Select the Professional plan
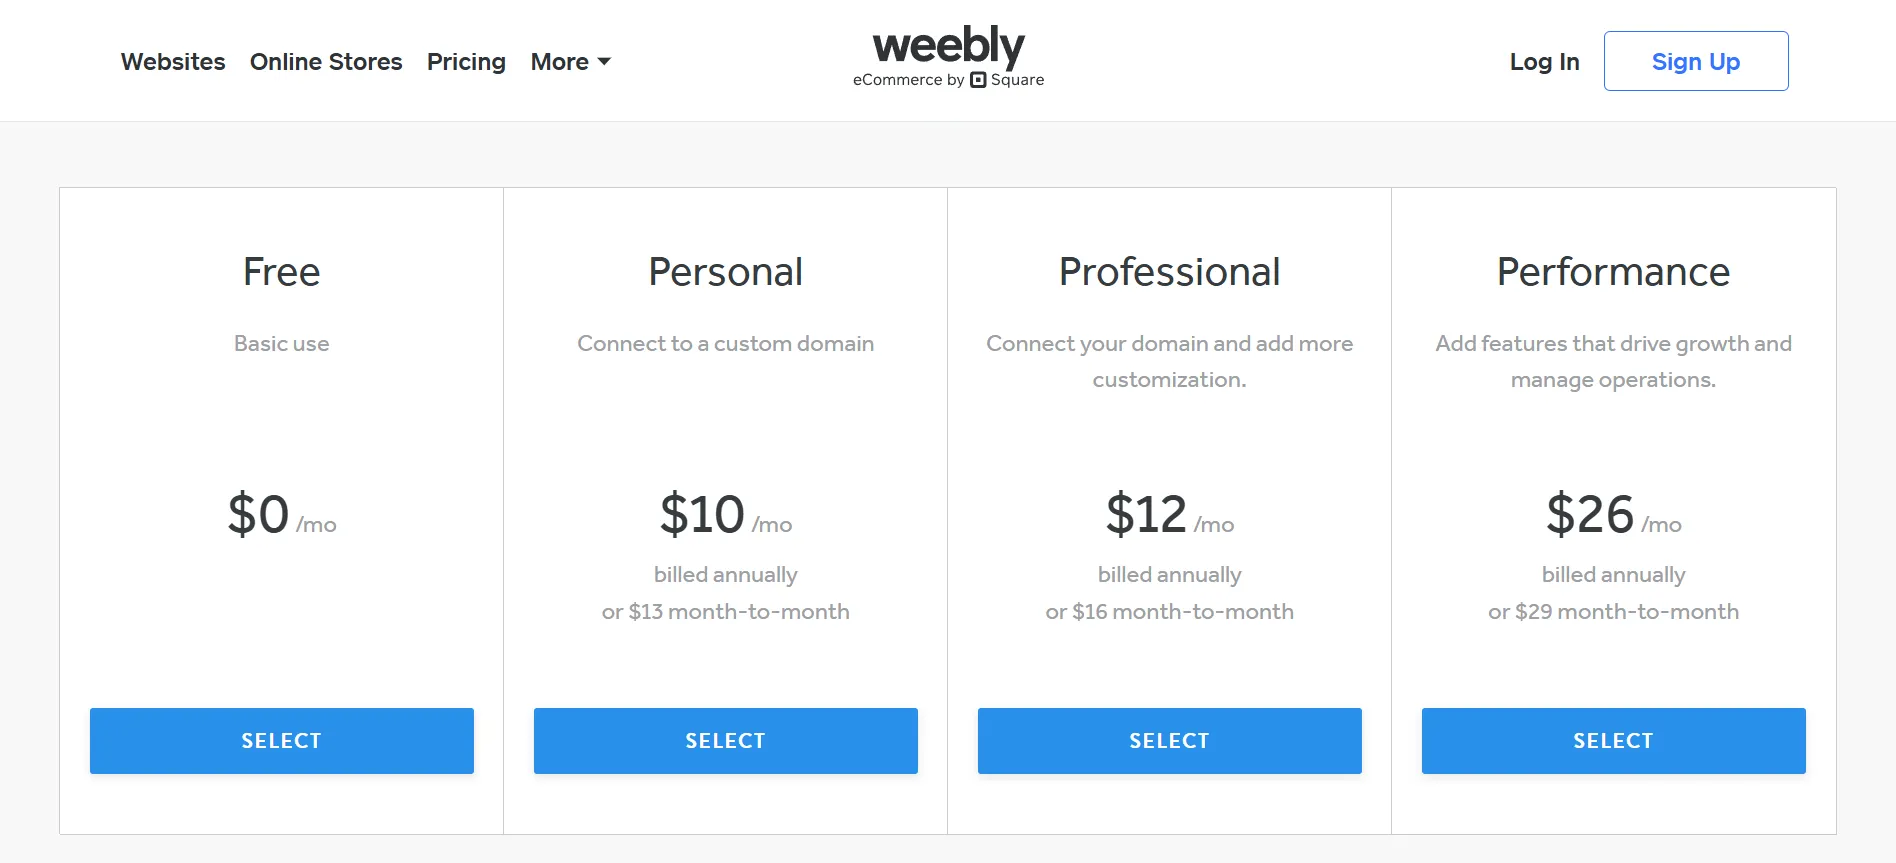This screenshot has height=863, width=1896. (1169, 740)
